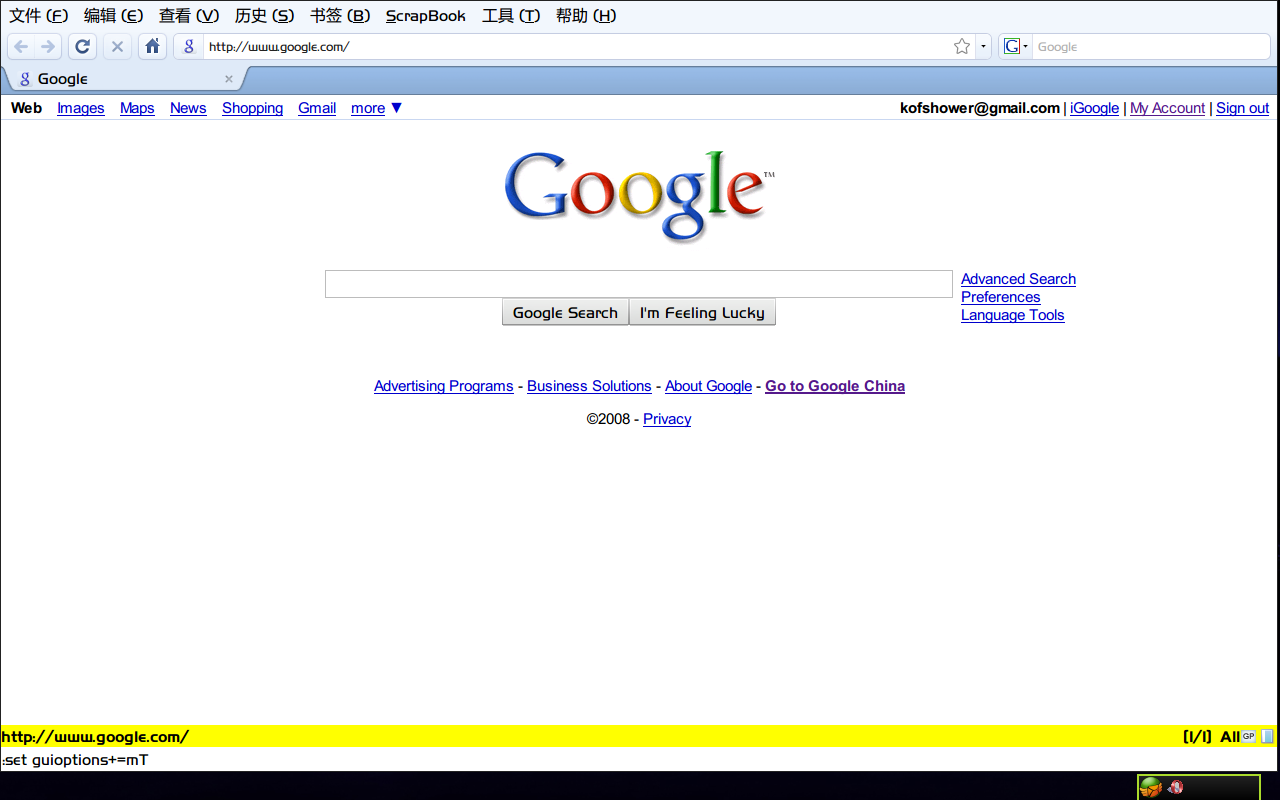Reload the current page

[83, 47]
